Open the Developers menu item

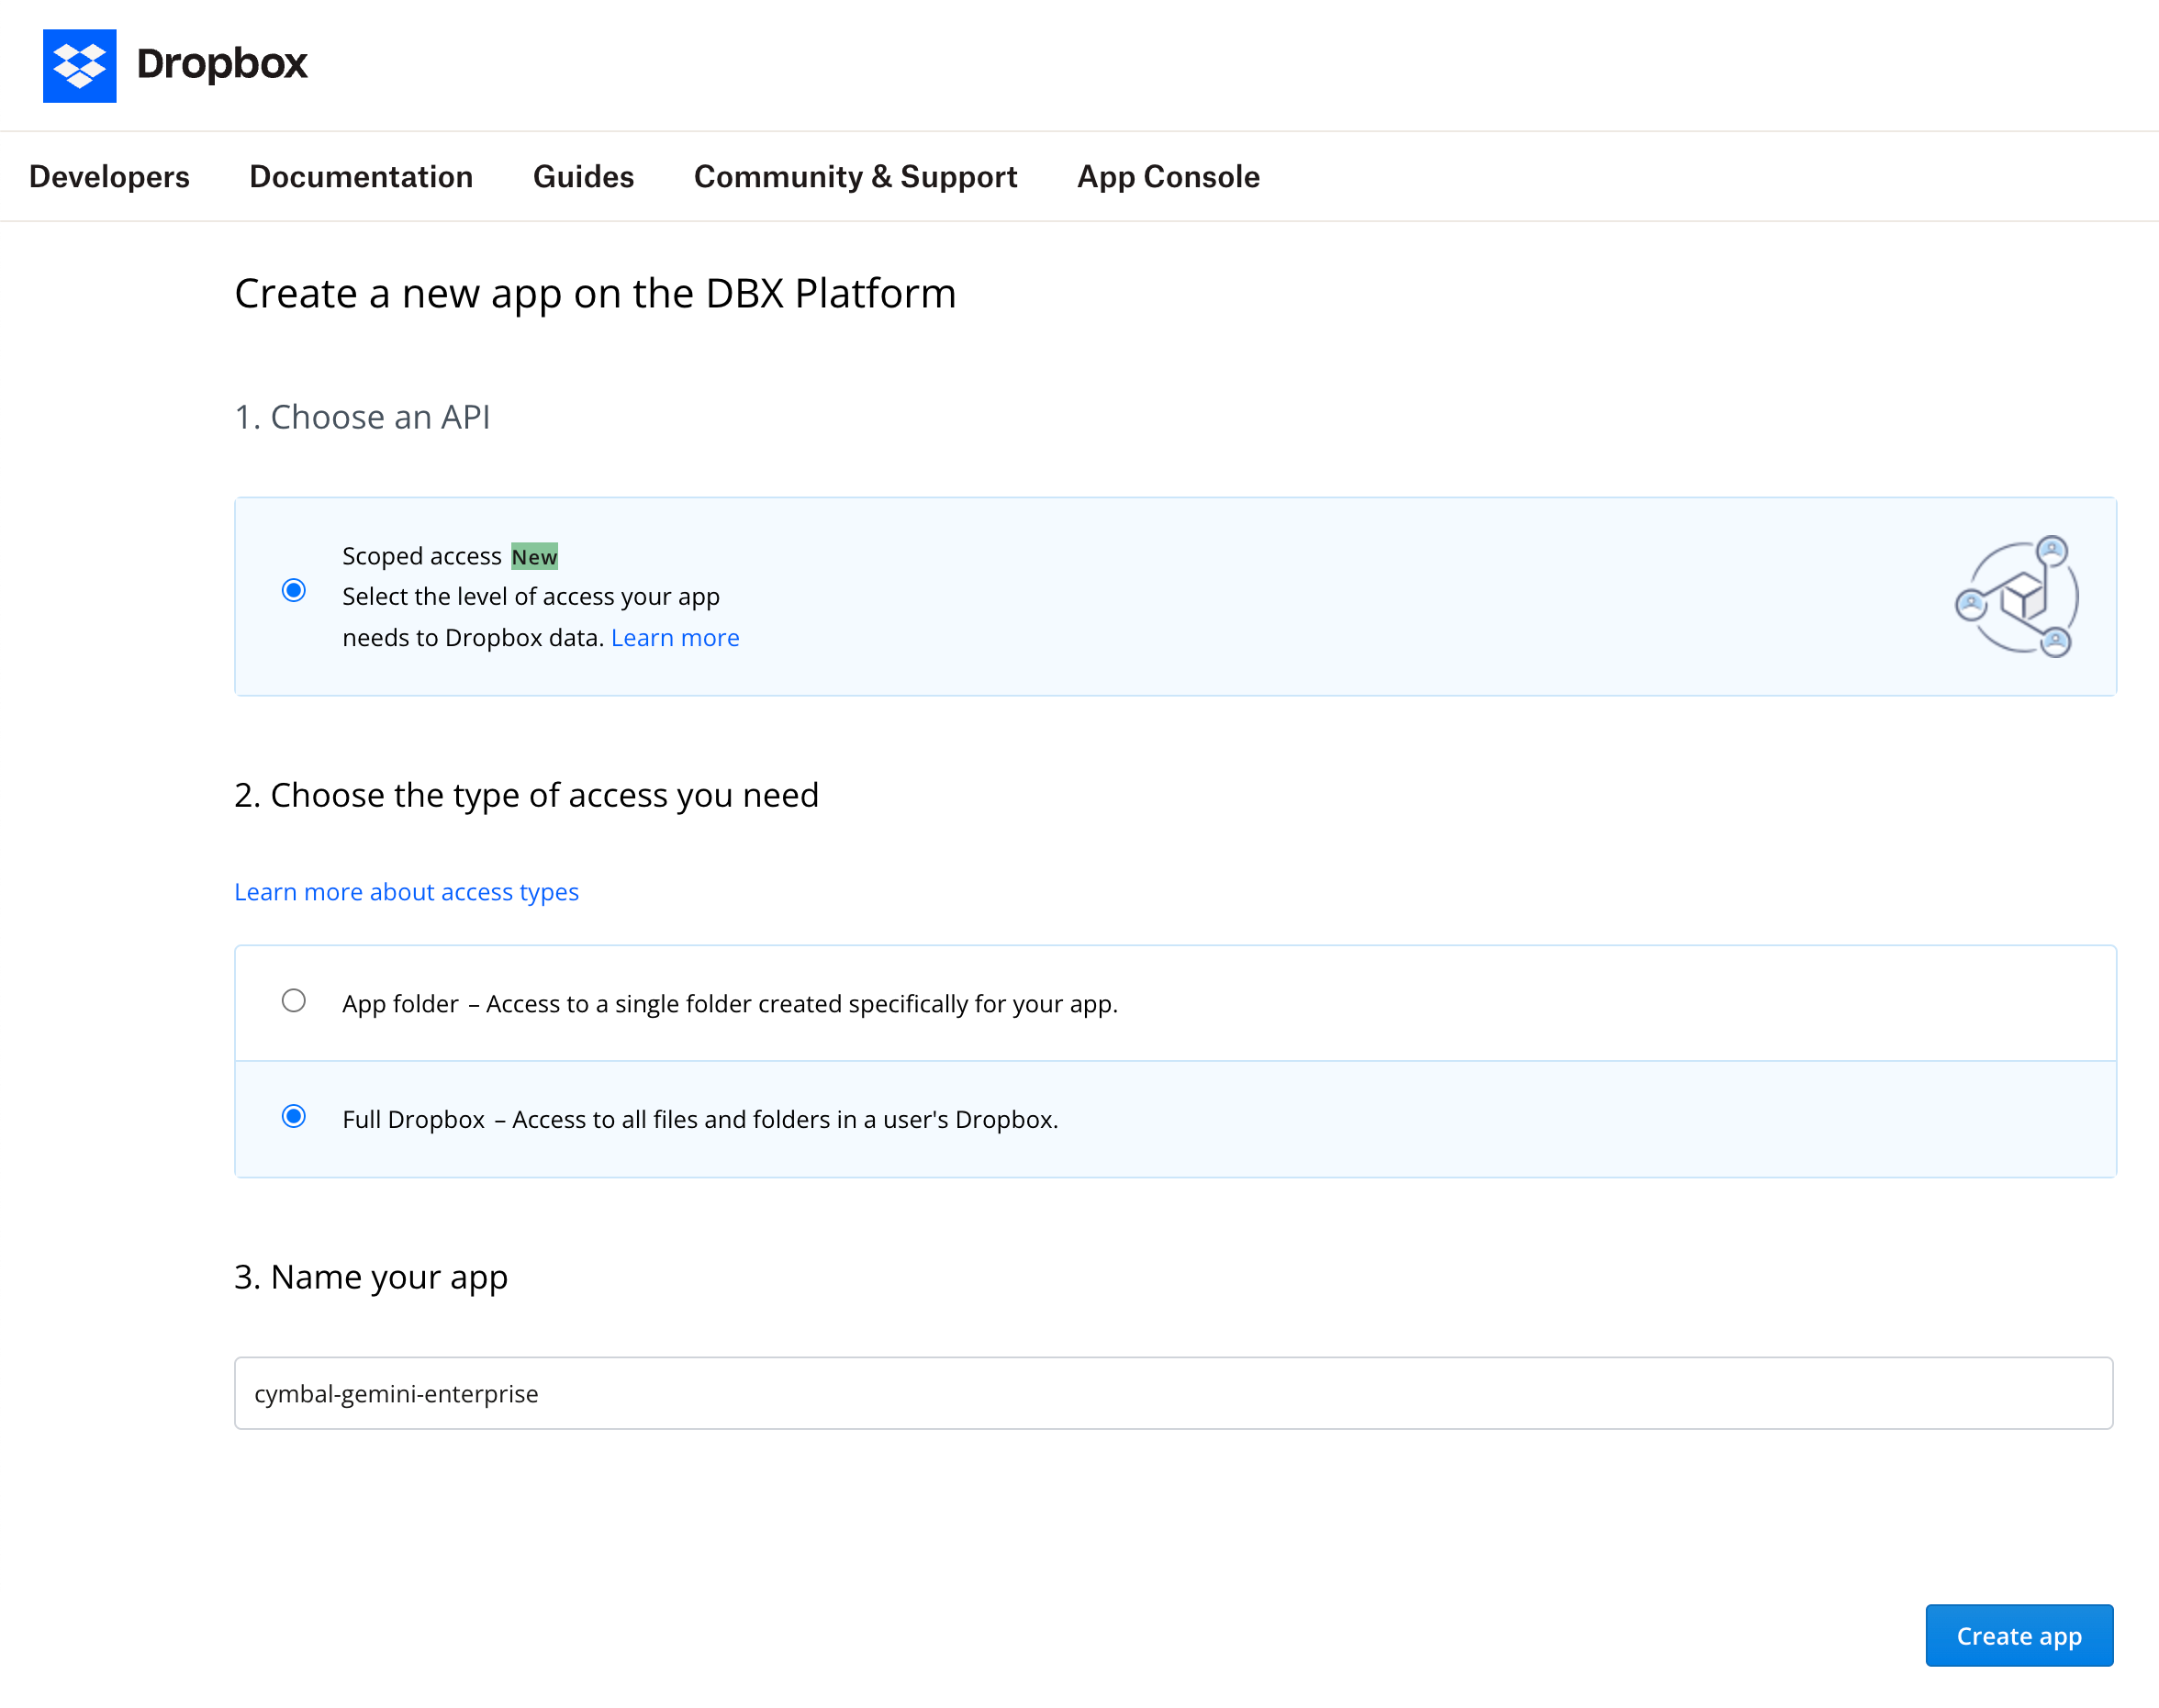point(109,176)
